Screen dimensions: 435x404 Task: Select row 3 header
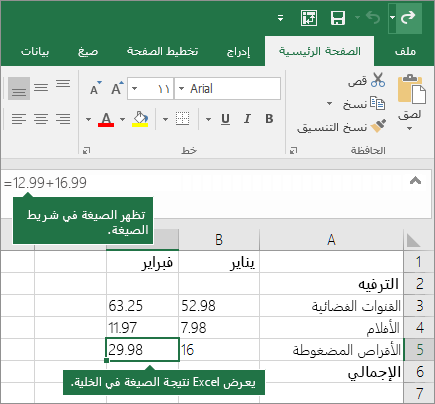click(x=419, y=306)
